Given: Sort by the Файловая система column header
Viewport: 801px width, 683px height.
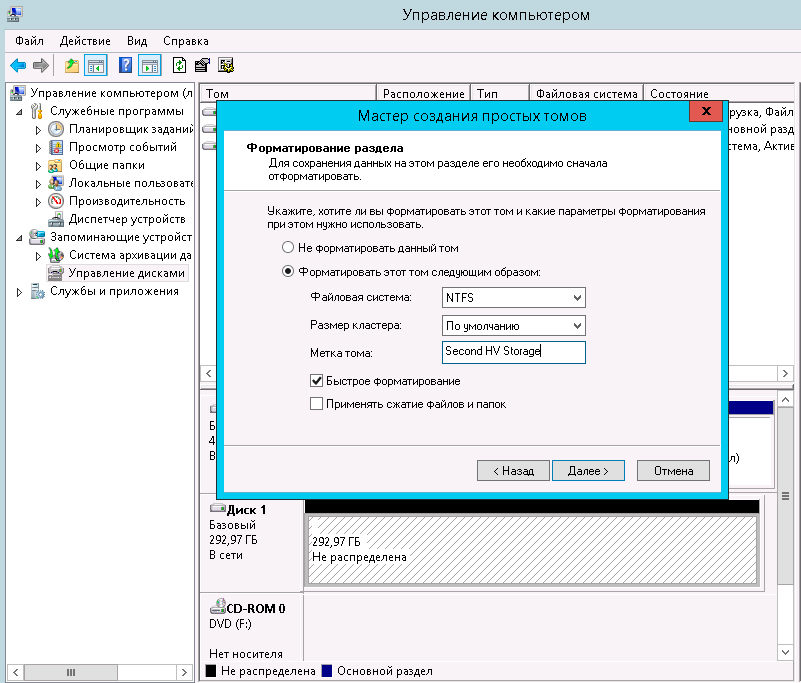Looking at the screenshot, I should point(586,93).
